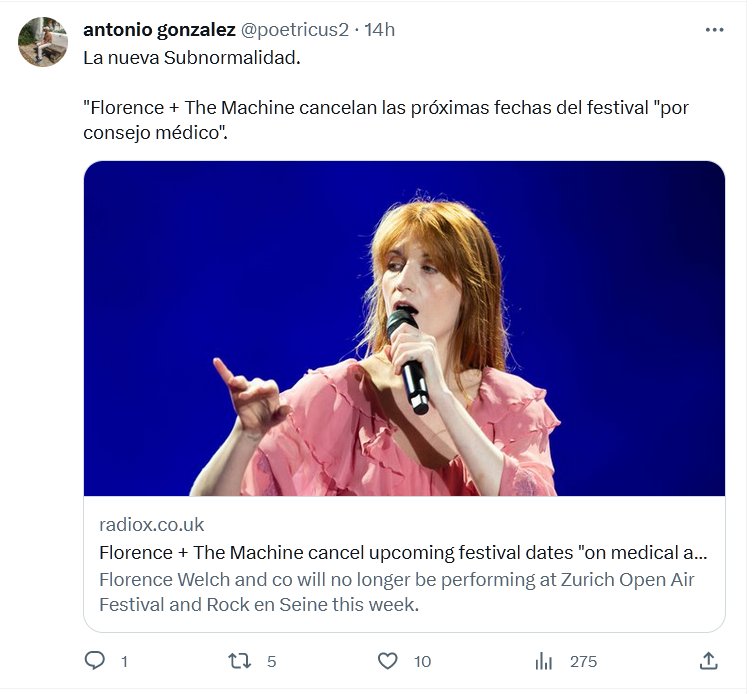The image size is (752, 694).
Task: Open the view analytics bar chart icon
Action: tap(544, 661)
